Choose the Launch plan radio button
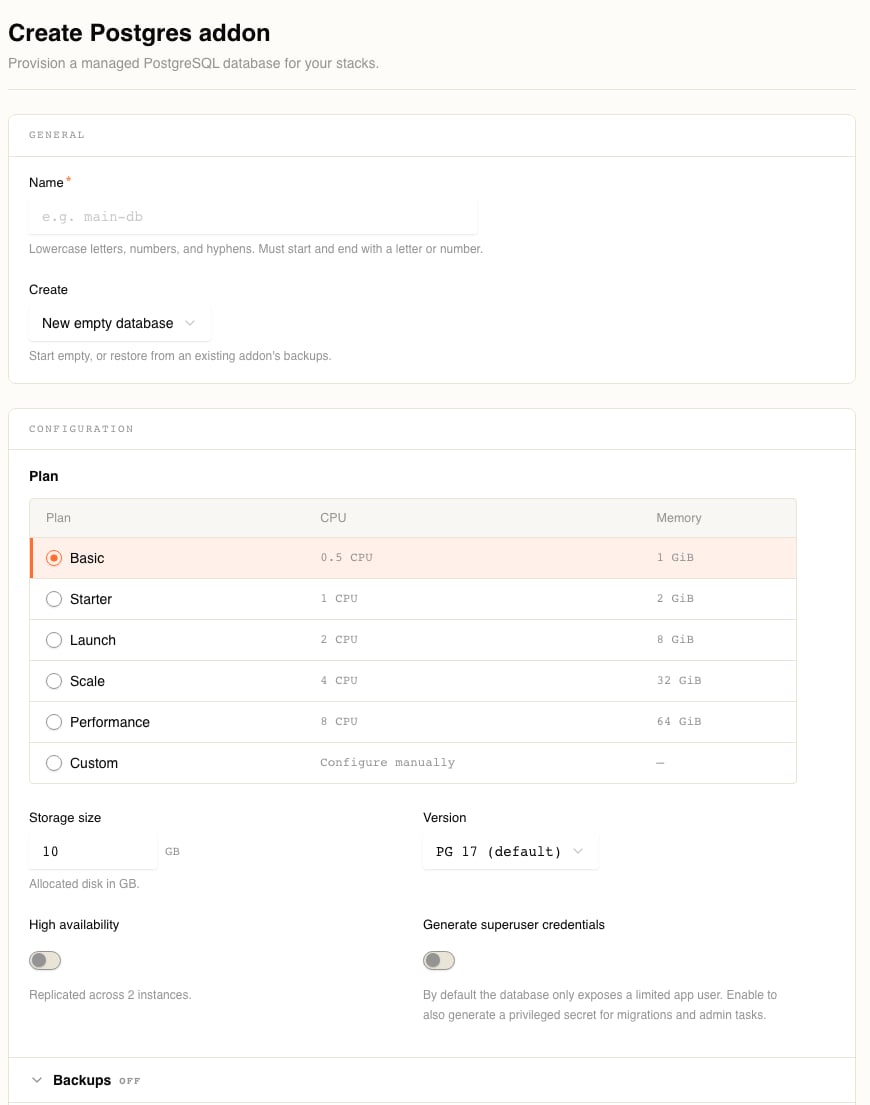This screenshot has width=870, height=1105. pyautogui.click(x=54, y=640)
